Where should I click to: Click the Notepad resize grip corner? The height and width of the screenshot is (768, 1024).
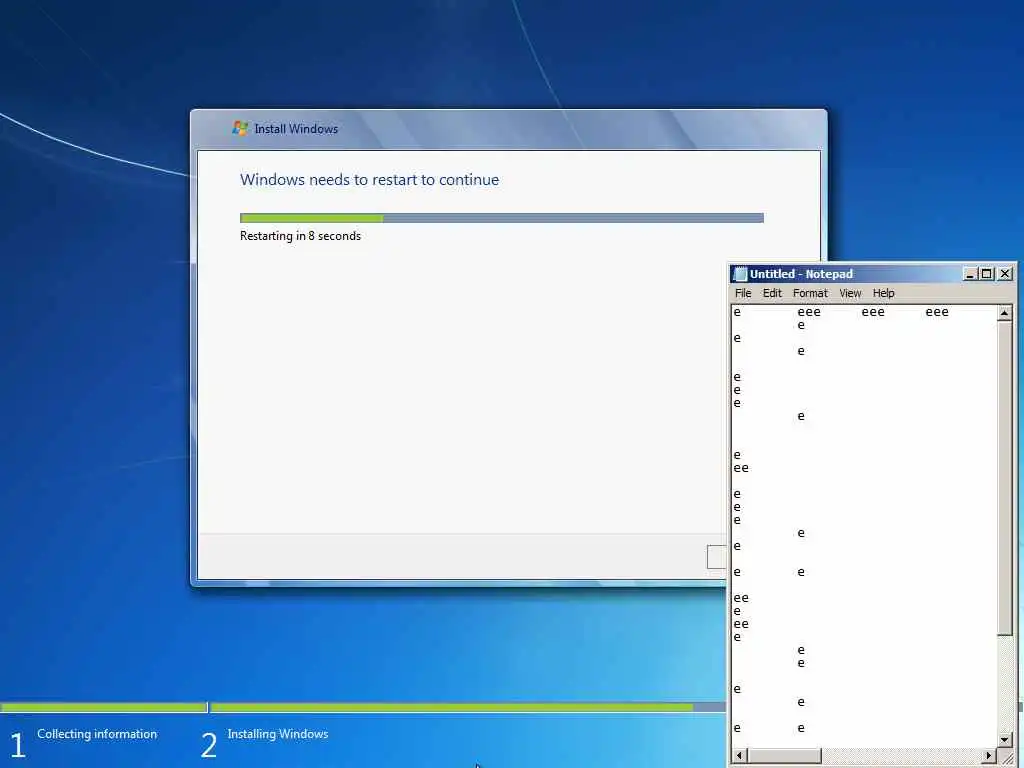coord(1006,756)
